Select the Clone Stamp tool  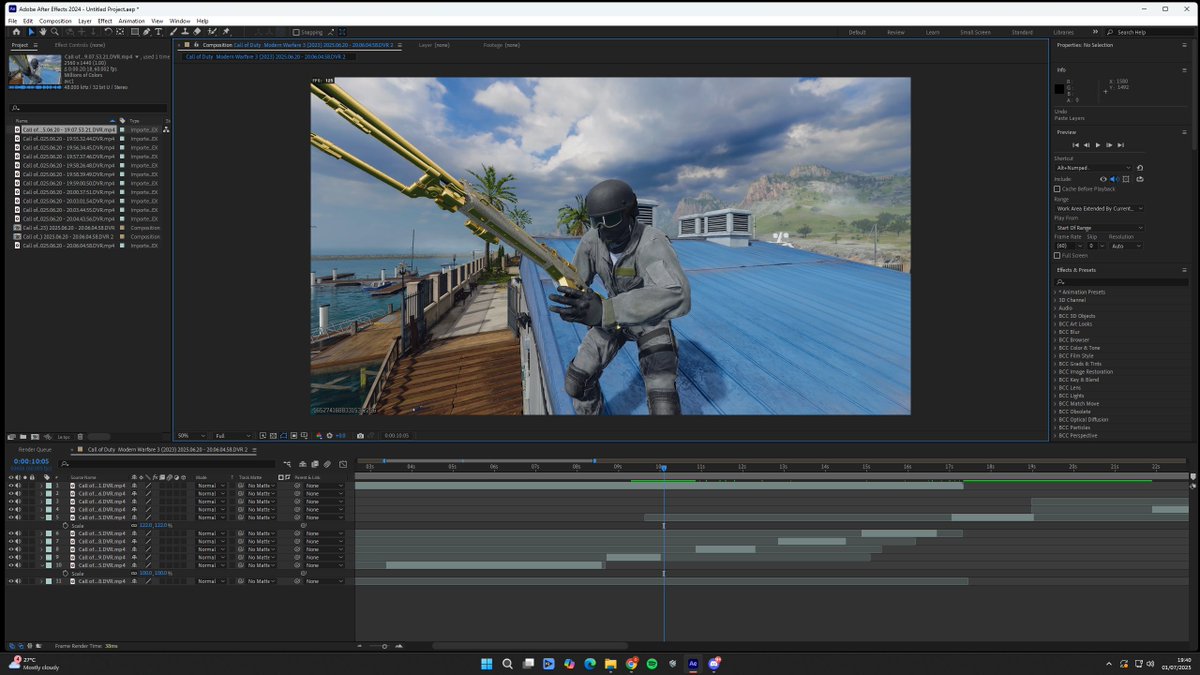coord(185,31)
